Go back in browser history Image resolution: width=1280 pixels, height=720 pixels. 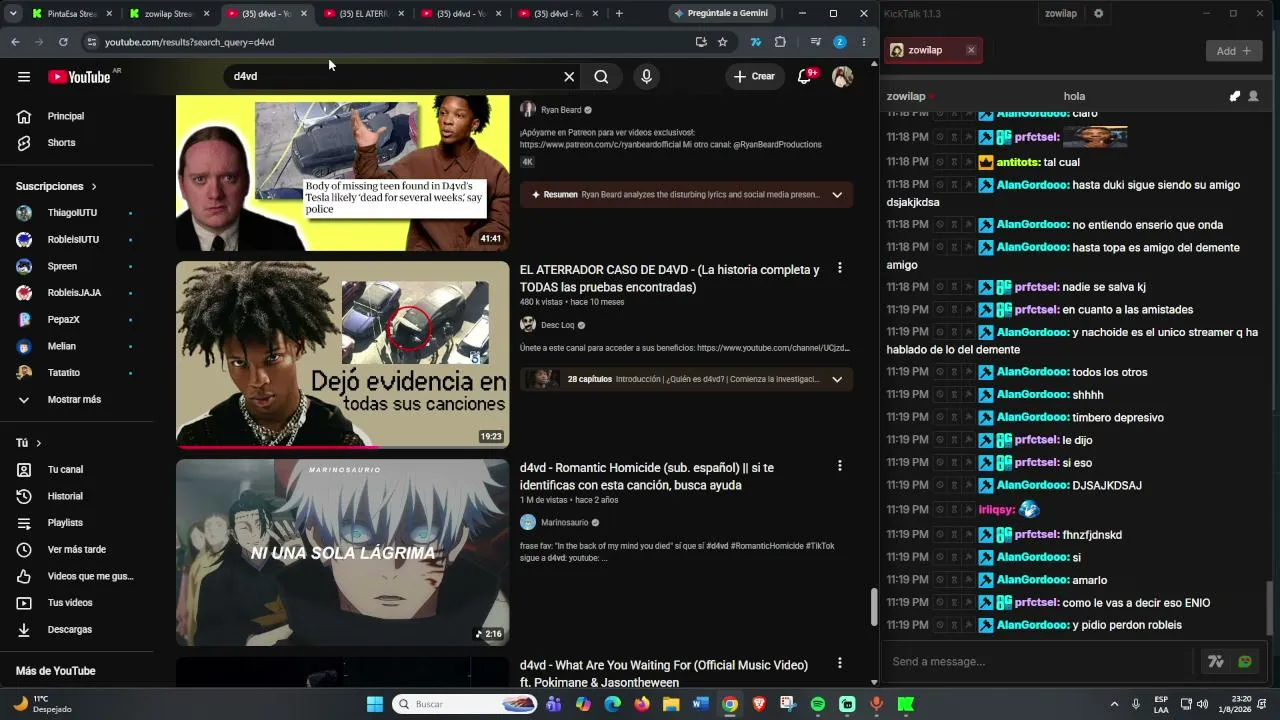(15, 42)
